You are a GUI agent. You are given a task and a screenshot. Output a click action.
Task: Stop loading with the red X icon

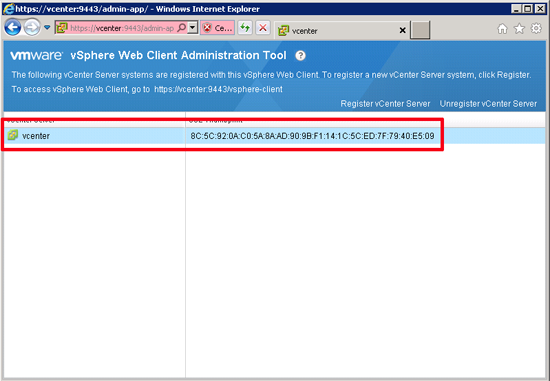(263, 27)
